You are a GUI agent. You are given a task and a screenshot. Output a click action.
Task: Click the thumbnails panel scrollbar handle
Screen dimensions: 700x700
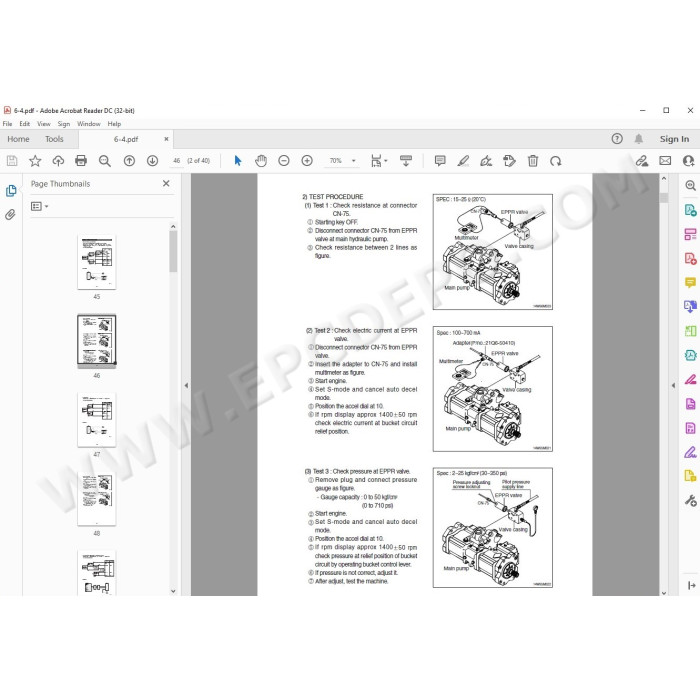click(173, 251)
